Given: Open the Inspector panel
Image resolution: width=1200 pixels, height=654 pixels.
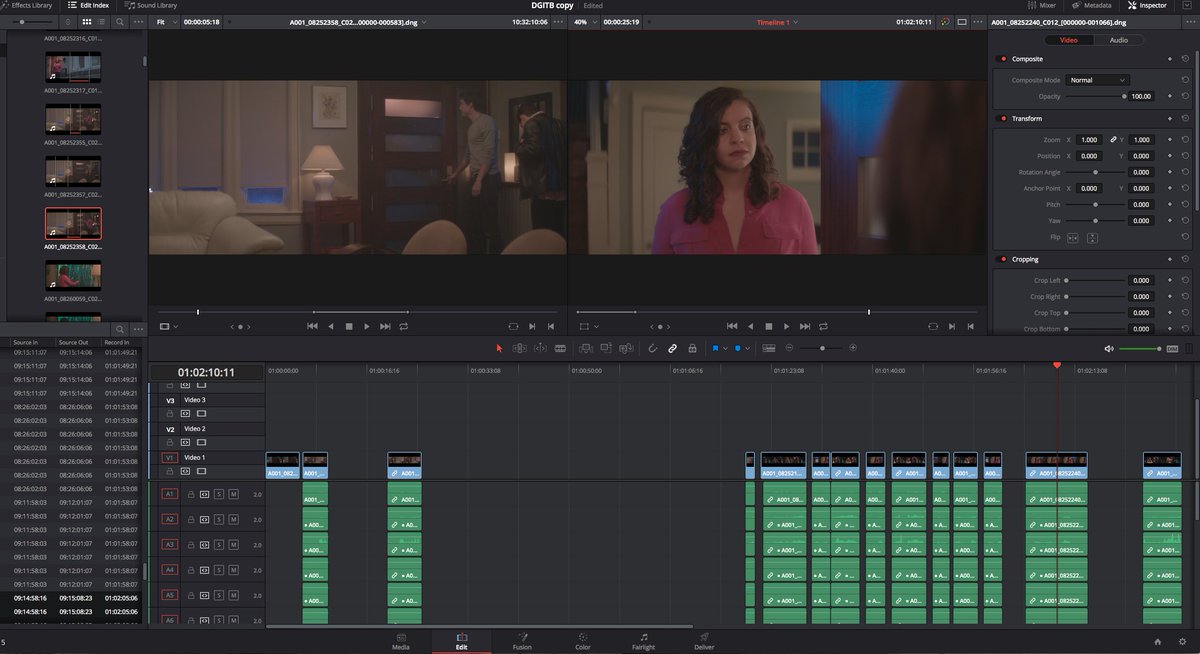Looking at the screenshot, I should pyautogui.click(x=1147, y=5).
